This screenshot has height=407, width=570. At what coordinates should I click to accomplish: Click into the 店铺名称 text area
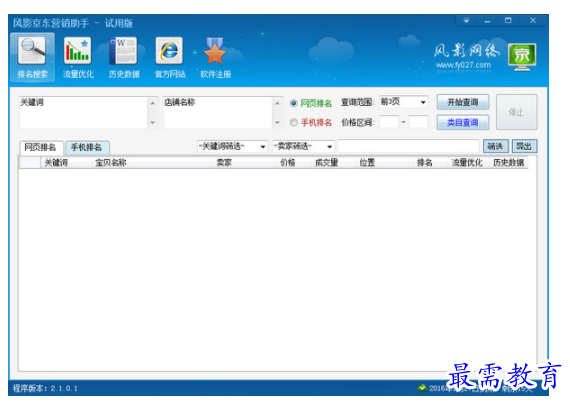tap(217, 113)
